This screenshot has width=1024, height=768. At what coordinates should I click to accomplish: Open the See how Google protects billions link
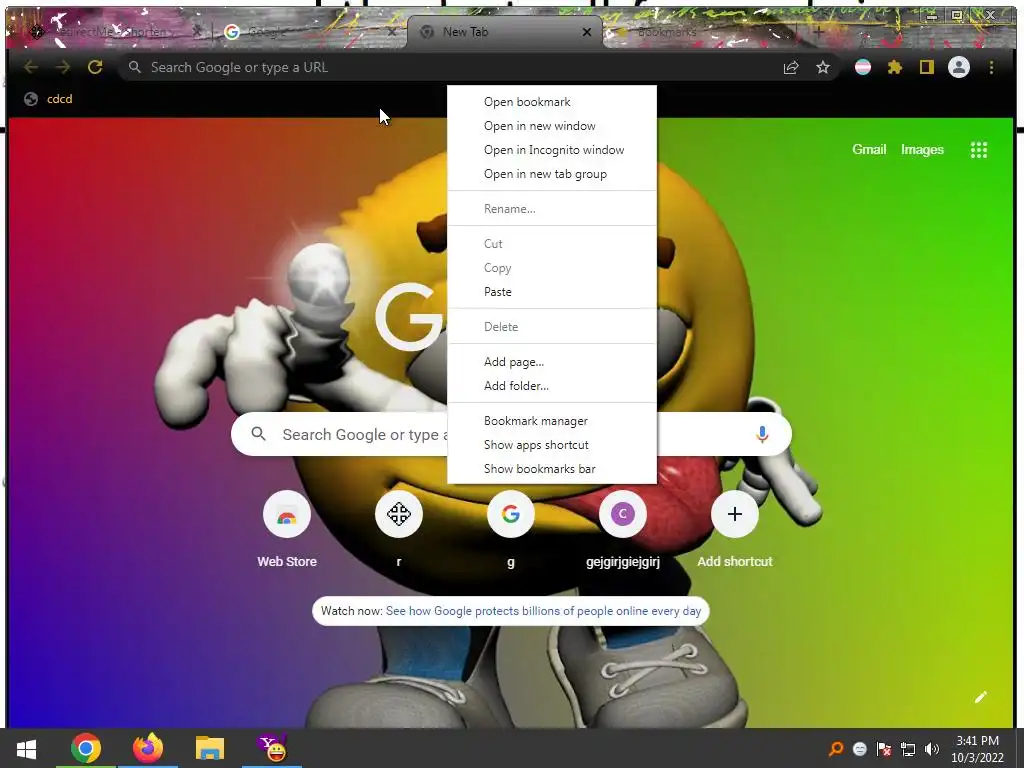click(x=543, y=611)
